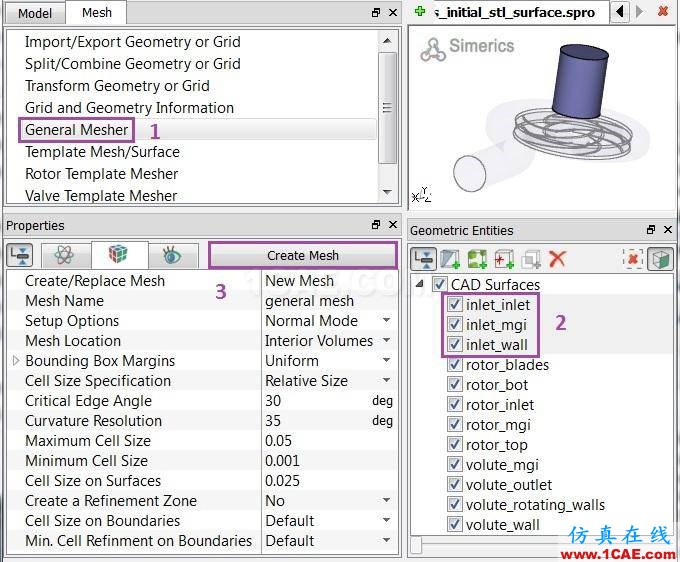680x562 pixels.
Task: Click the mesh list scrollbar down arrow
Action: (x=387, y=192)
